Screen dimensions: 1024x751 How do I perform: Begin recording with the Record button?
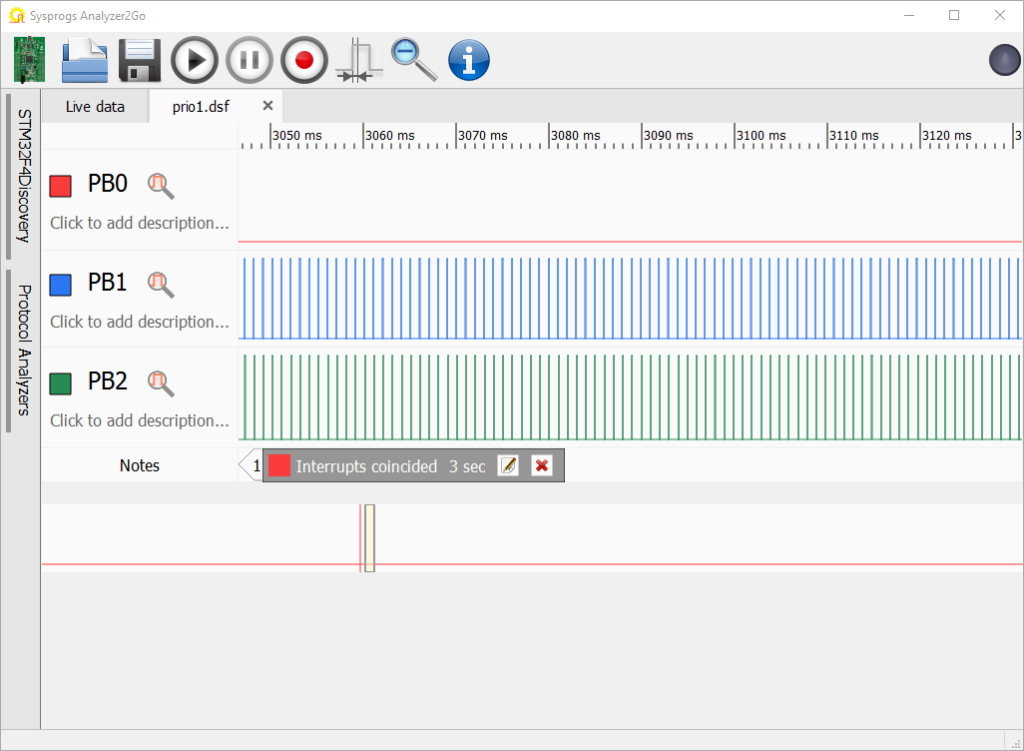click(303, 60)
